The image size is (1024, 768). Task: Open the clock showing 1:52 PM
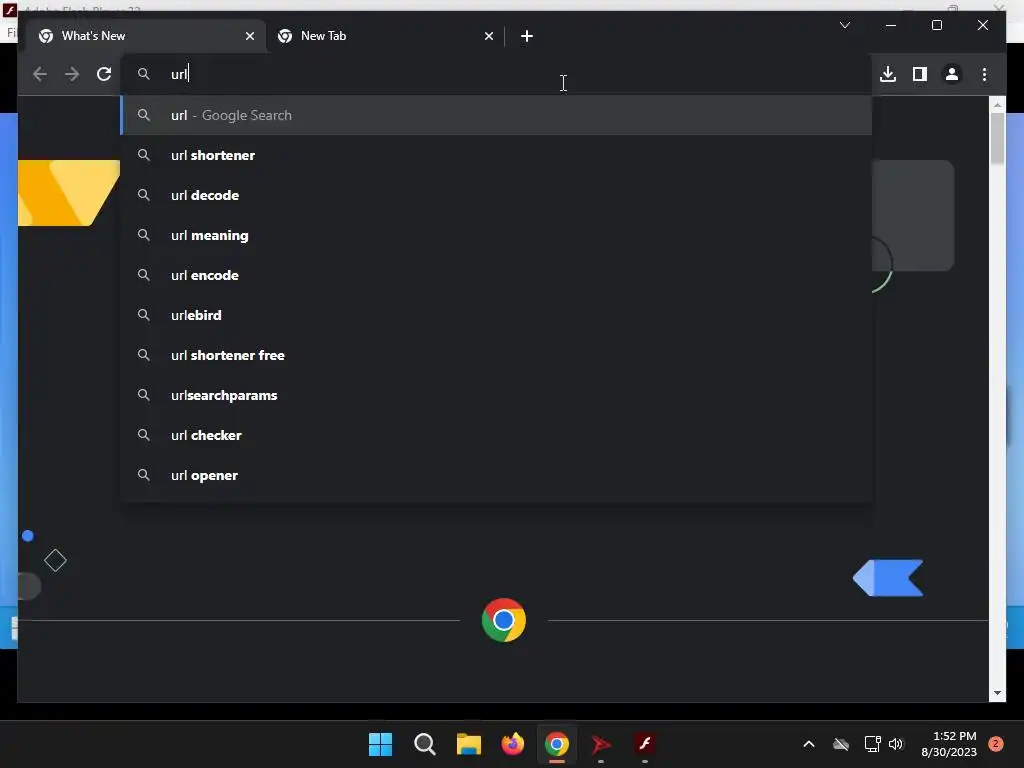coord(949,744)
